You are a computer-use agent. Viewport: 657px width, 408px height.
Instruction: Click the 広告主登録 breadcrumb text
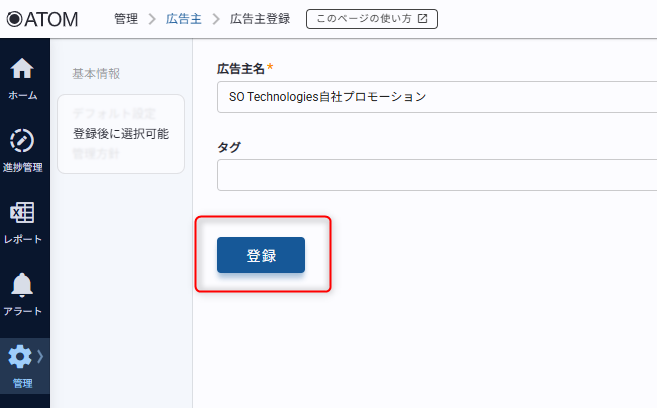tap(260, 19)
